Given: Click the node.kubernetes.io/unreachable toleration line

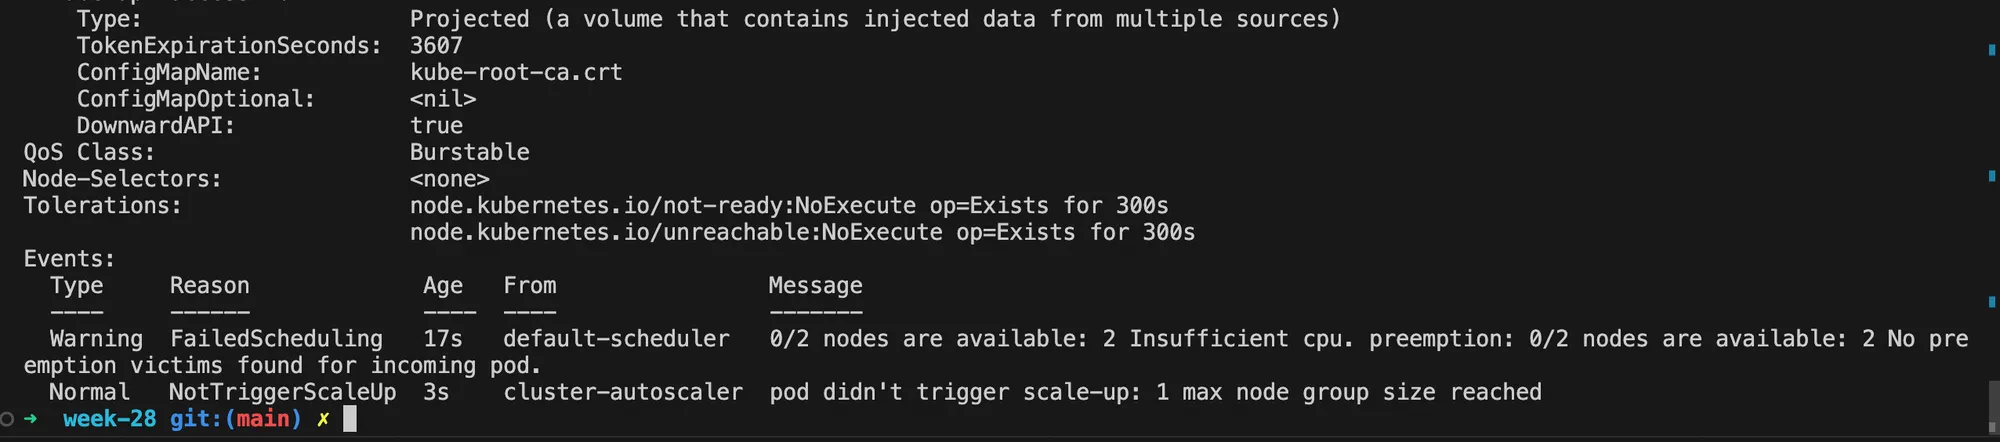Looking at the screenshot, I should pyautogui.click(x=802, y=232).
